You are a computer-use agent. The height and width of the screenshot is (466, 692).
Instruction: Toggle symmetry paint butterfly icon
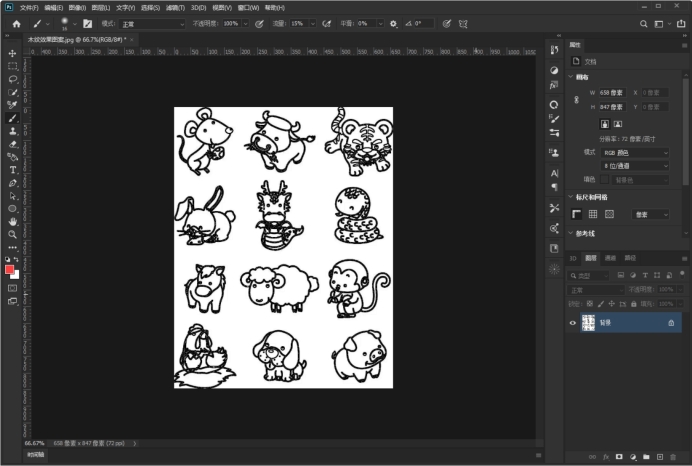(463, 24)
